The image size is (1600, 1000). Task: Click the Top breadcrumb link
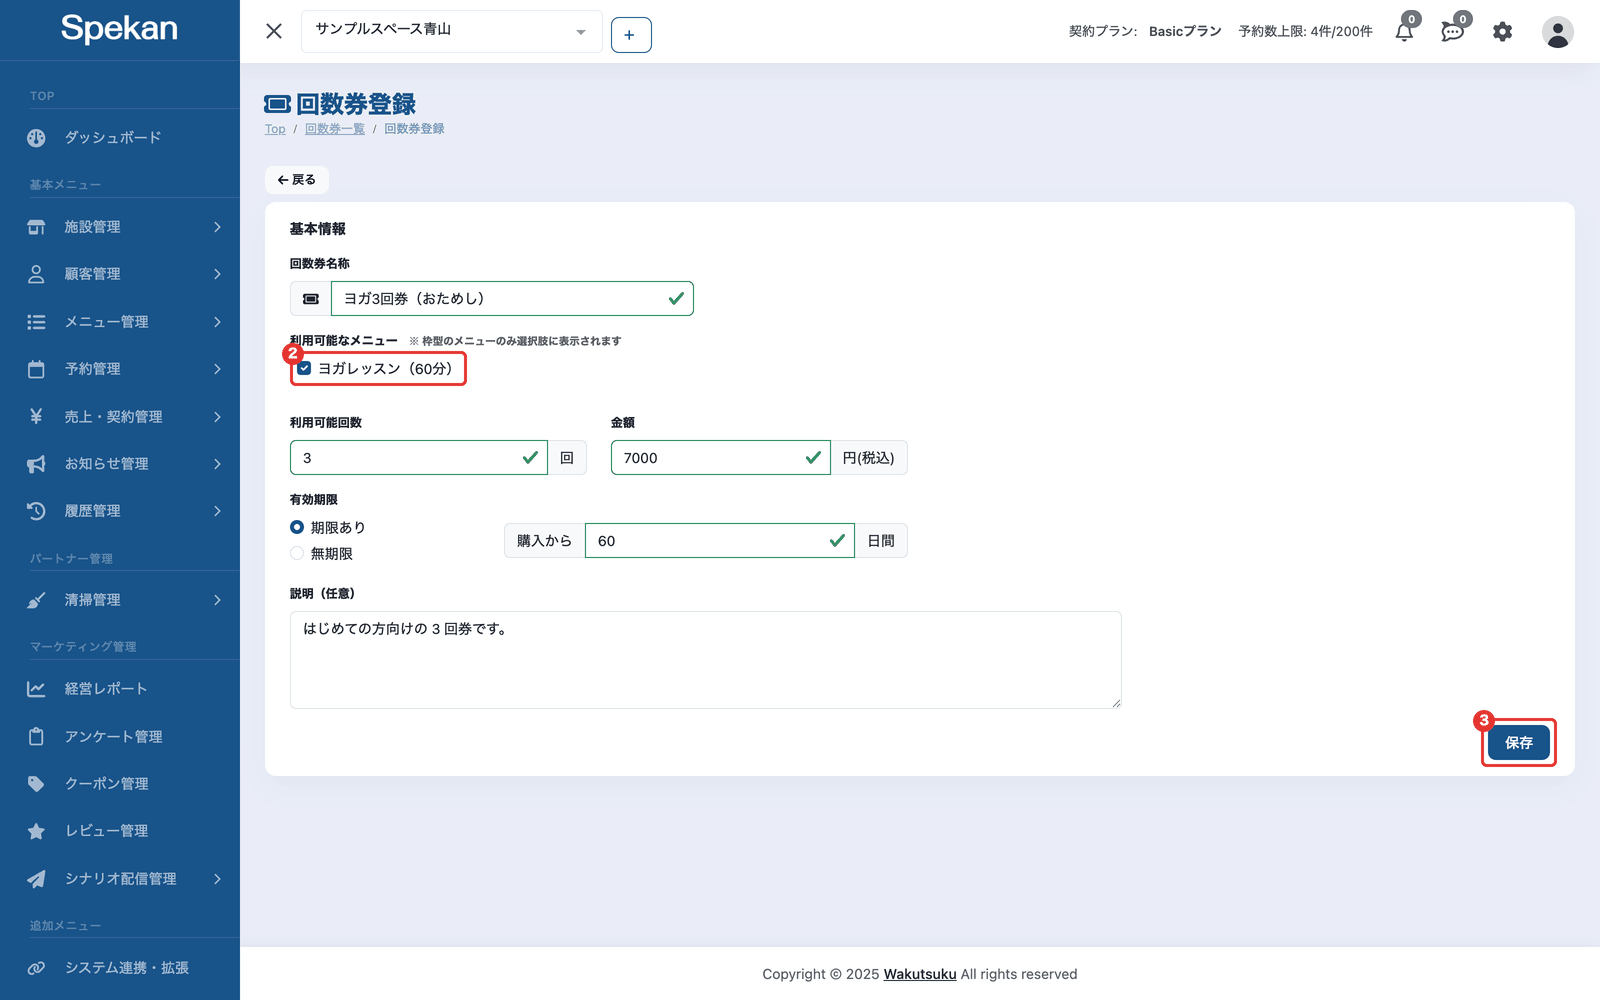click(275, 129)
